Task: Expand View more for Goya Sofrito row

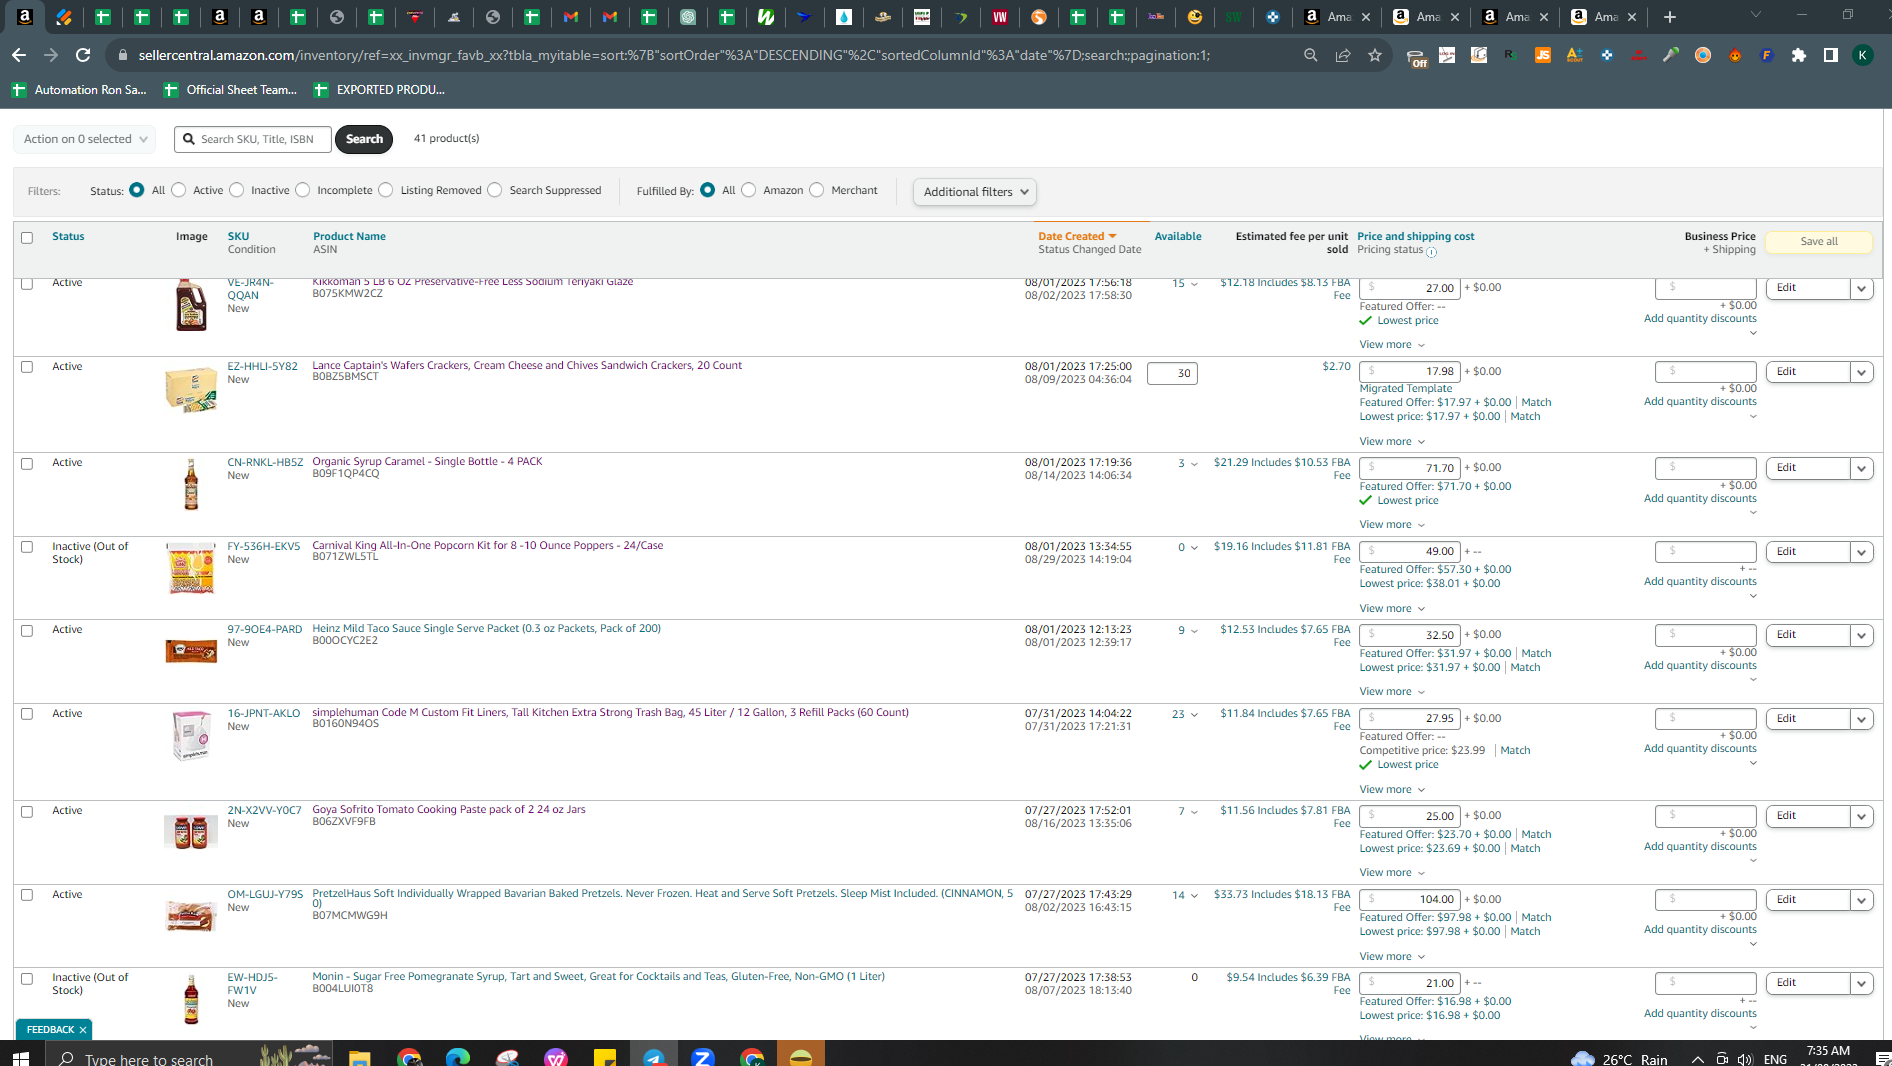Action: point(1392,873)
